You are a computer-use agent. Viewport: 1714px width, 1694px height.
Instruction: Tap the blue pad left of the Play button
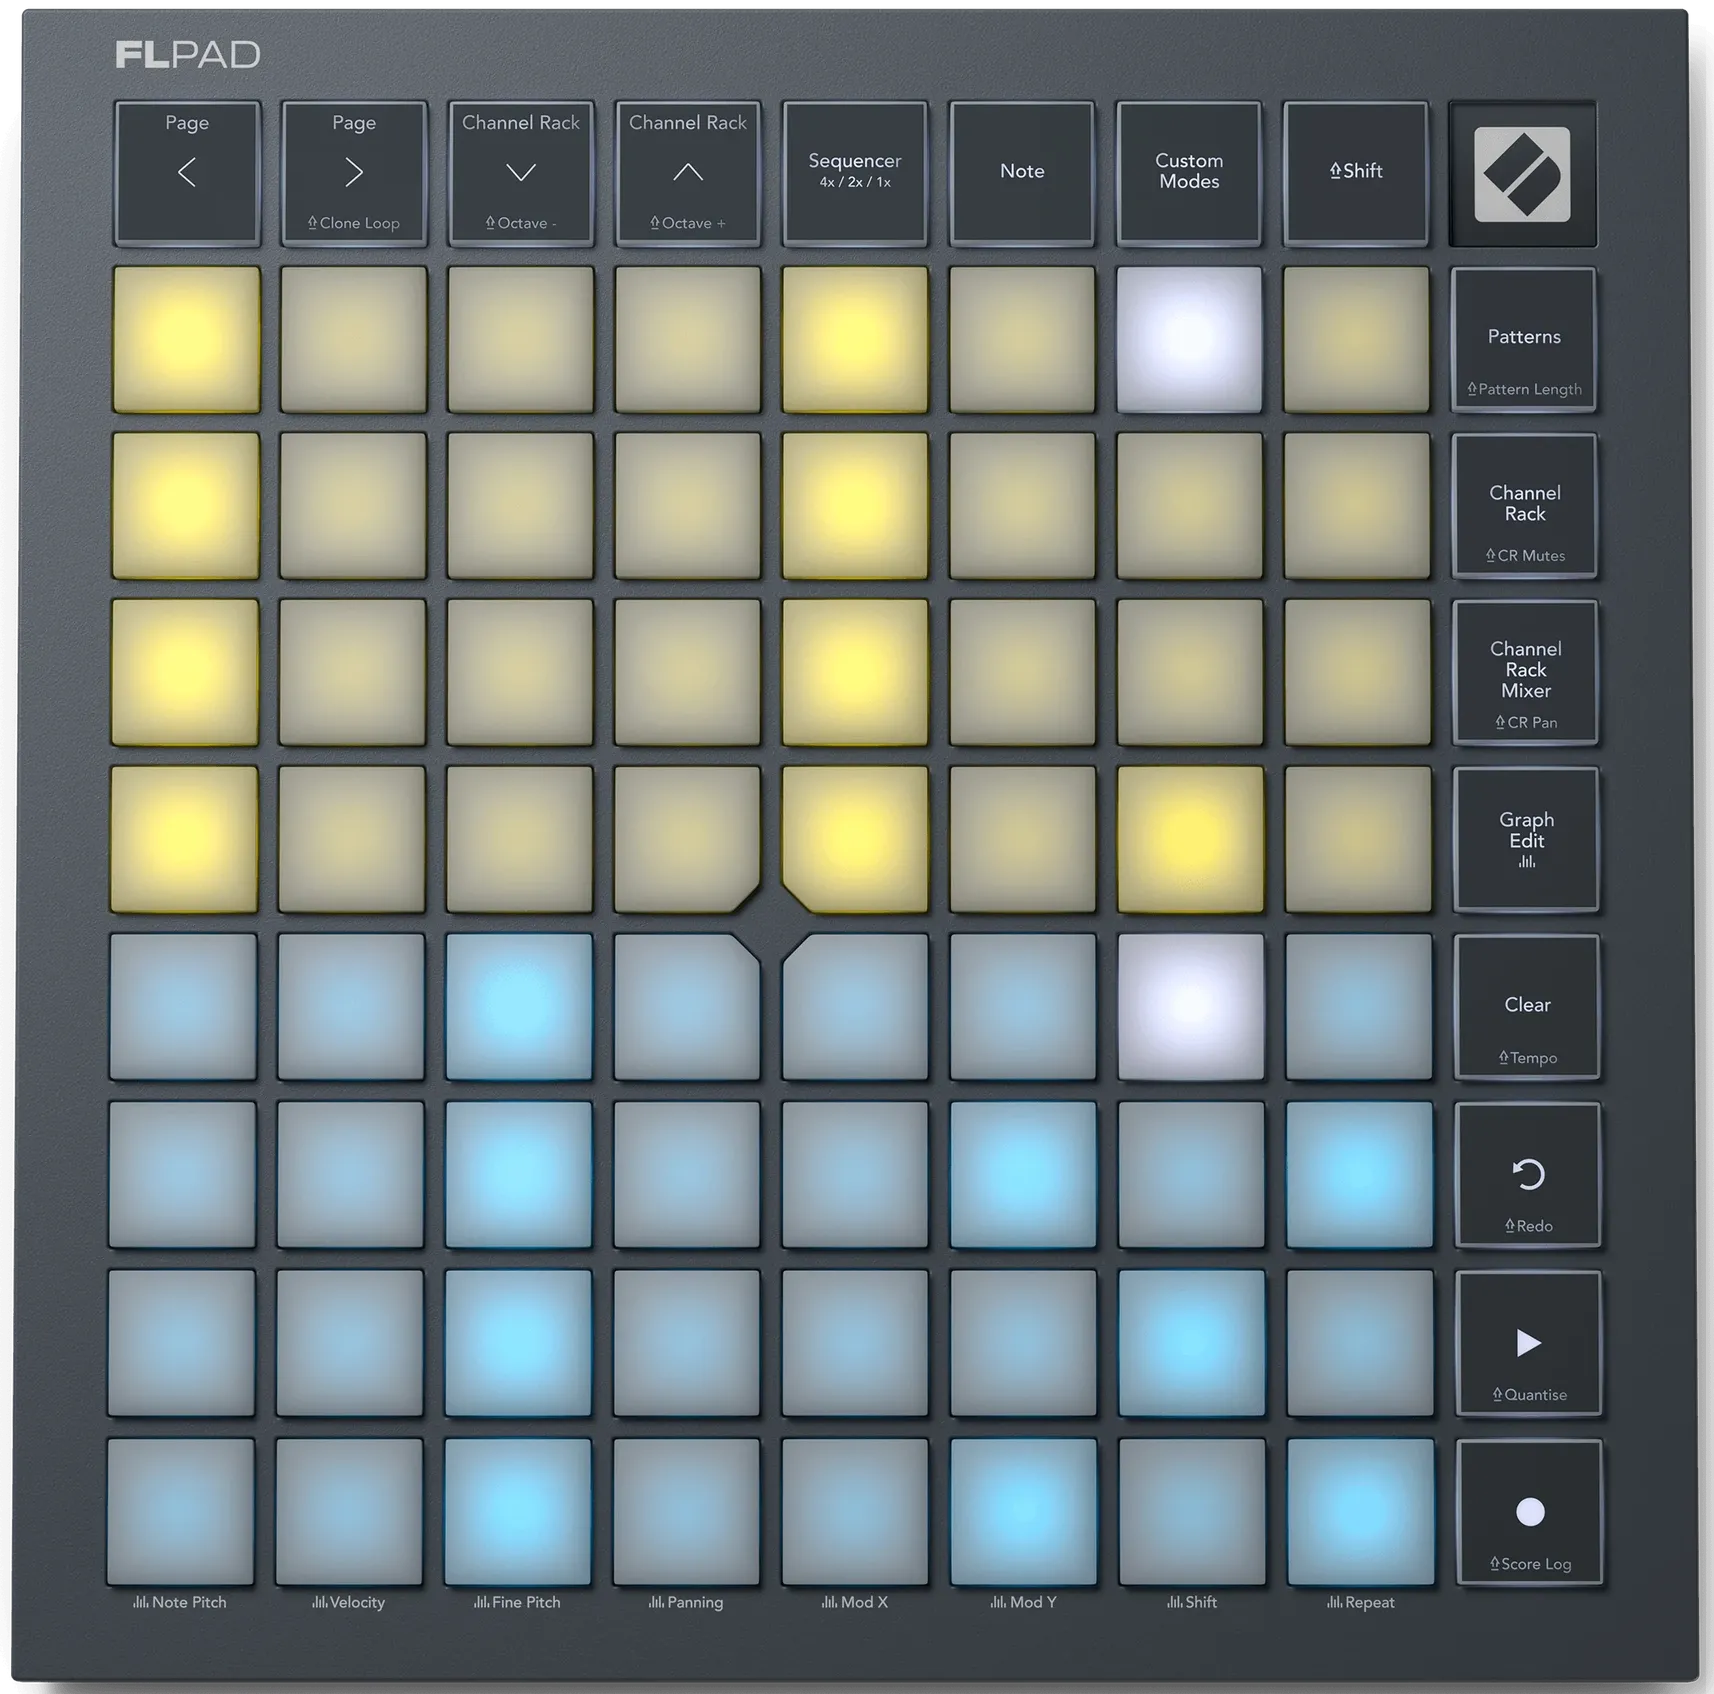(1360, 1343)
